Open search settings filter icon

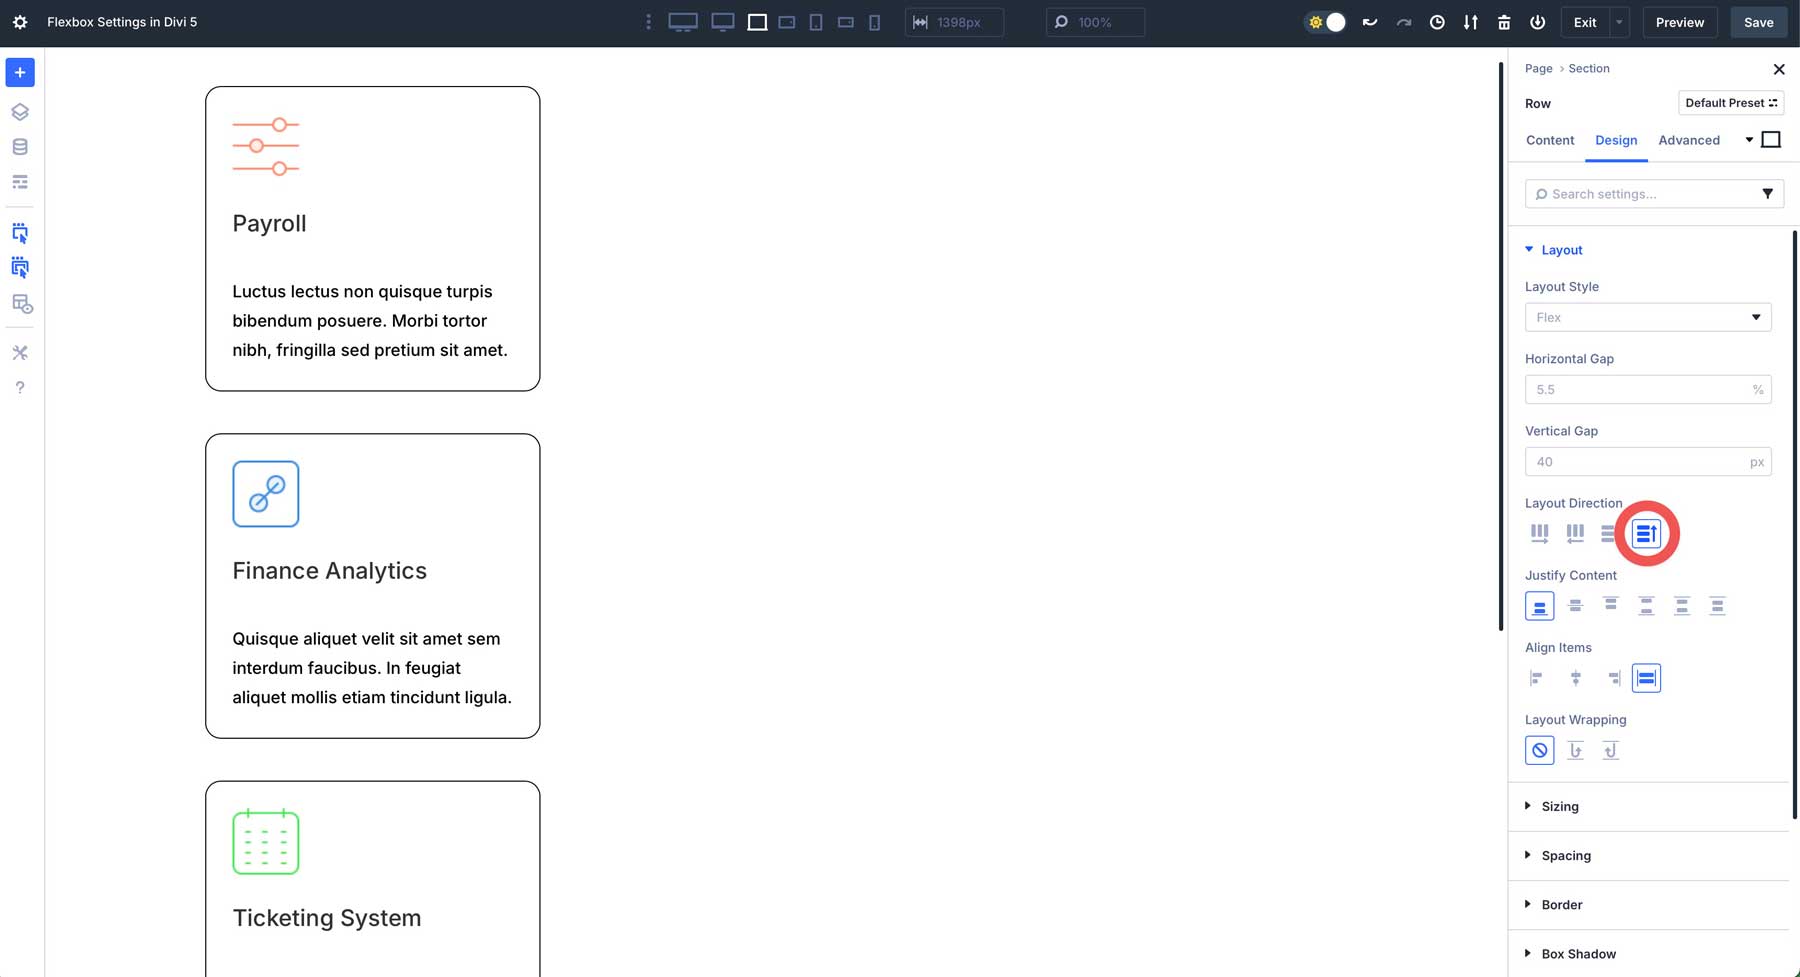[x=1768, y=193]
